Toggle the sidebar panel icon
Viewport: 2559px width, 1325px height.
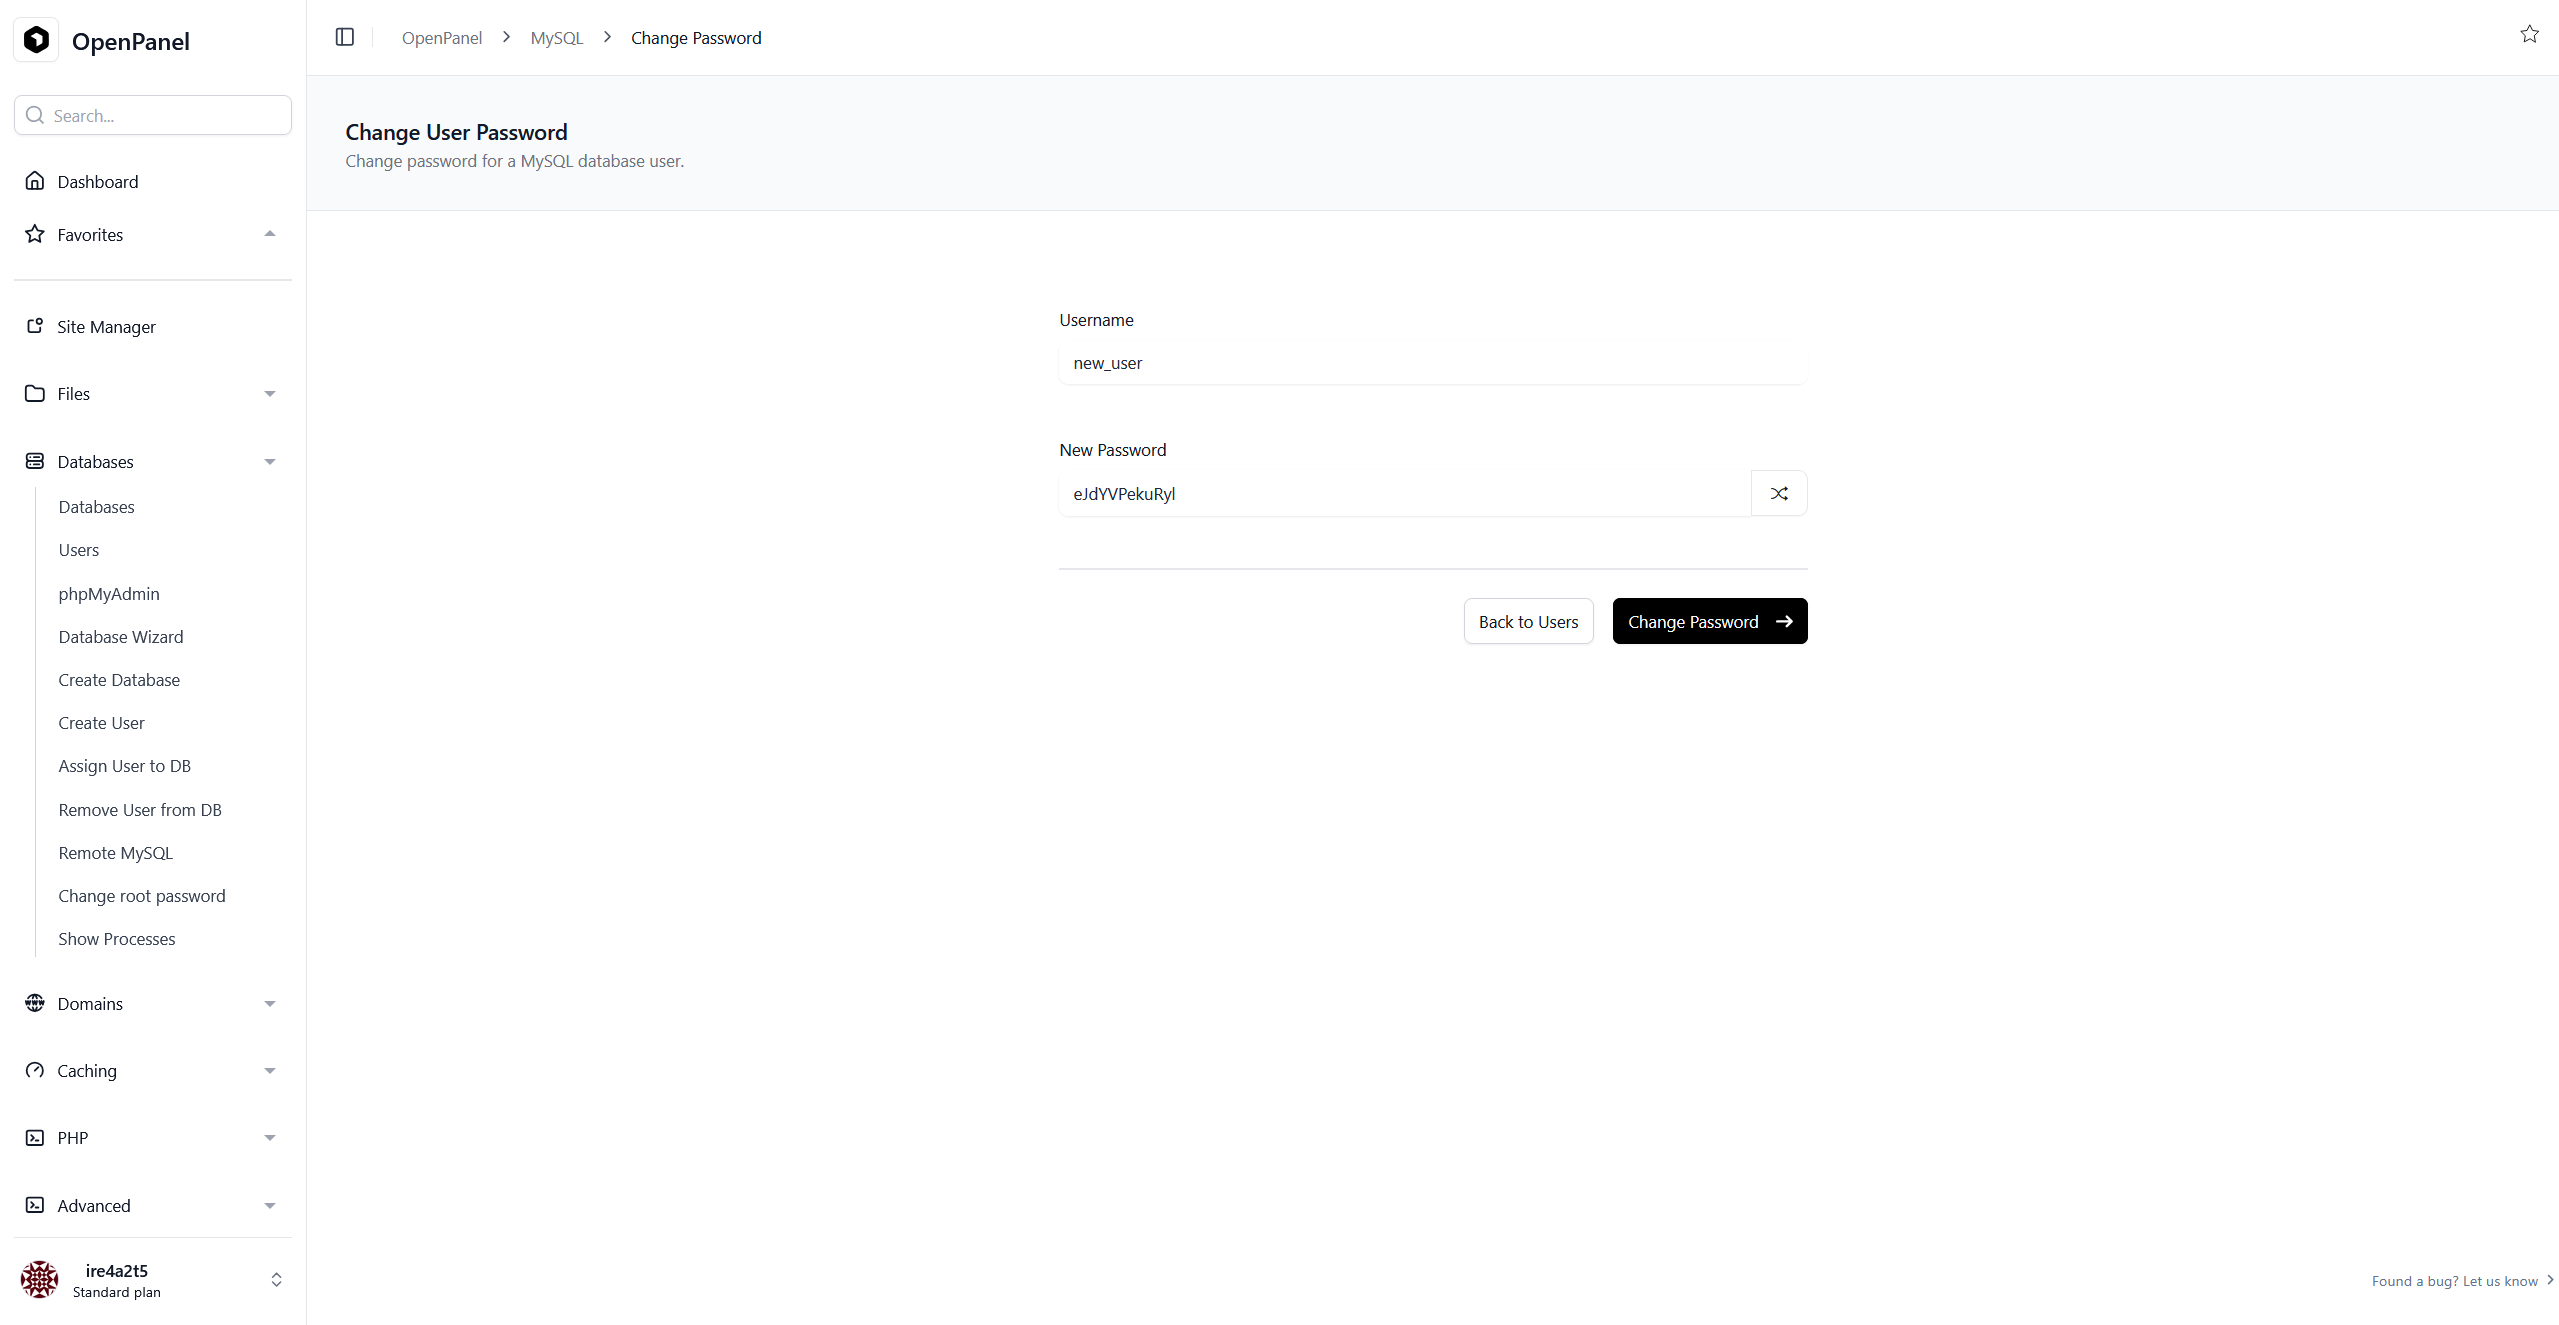tap(345, 37)
